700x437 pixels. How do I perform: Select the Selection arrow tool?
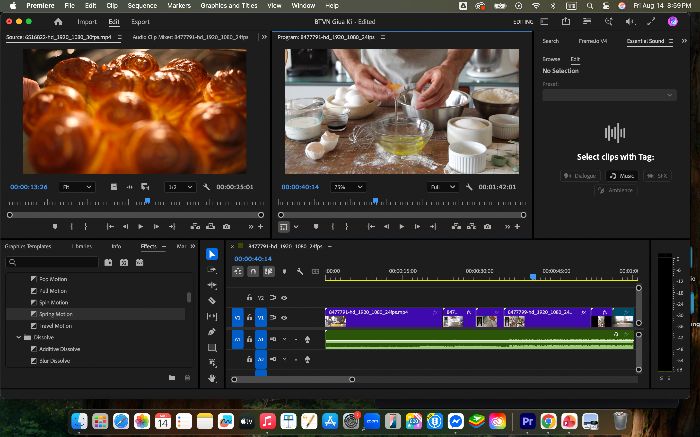[x=212, y=254]
